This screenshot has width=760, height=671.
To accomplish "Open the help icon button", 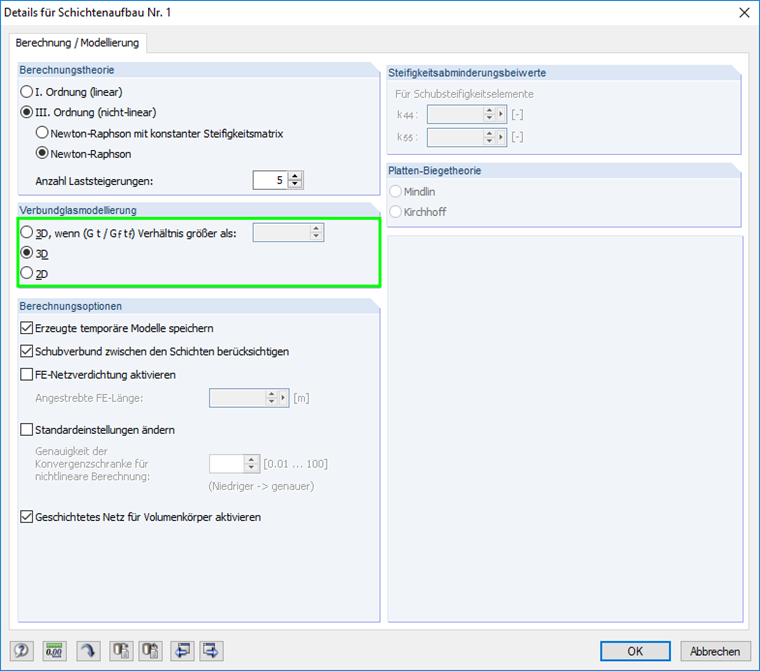I will coord(21,651).
